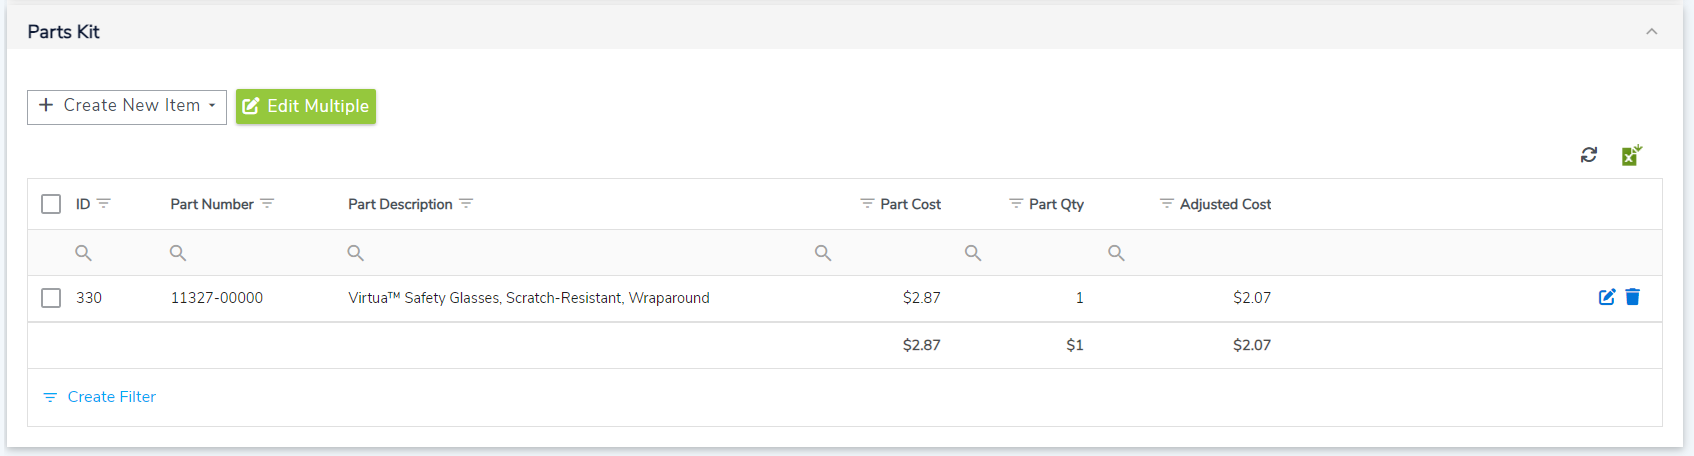Open the Part Qty column filter icon
Screen dimensions: 1694x456
(x=1016, y=204)
